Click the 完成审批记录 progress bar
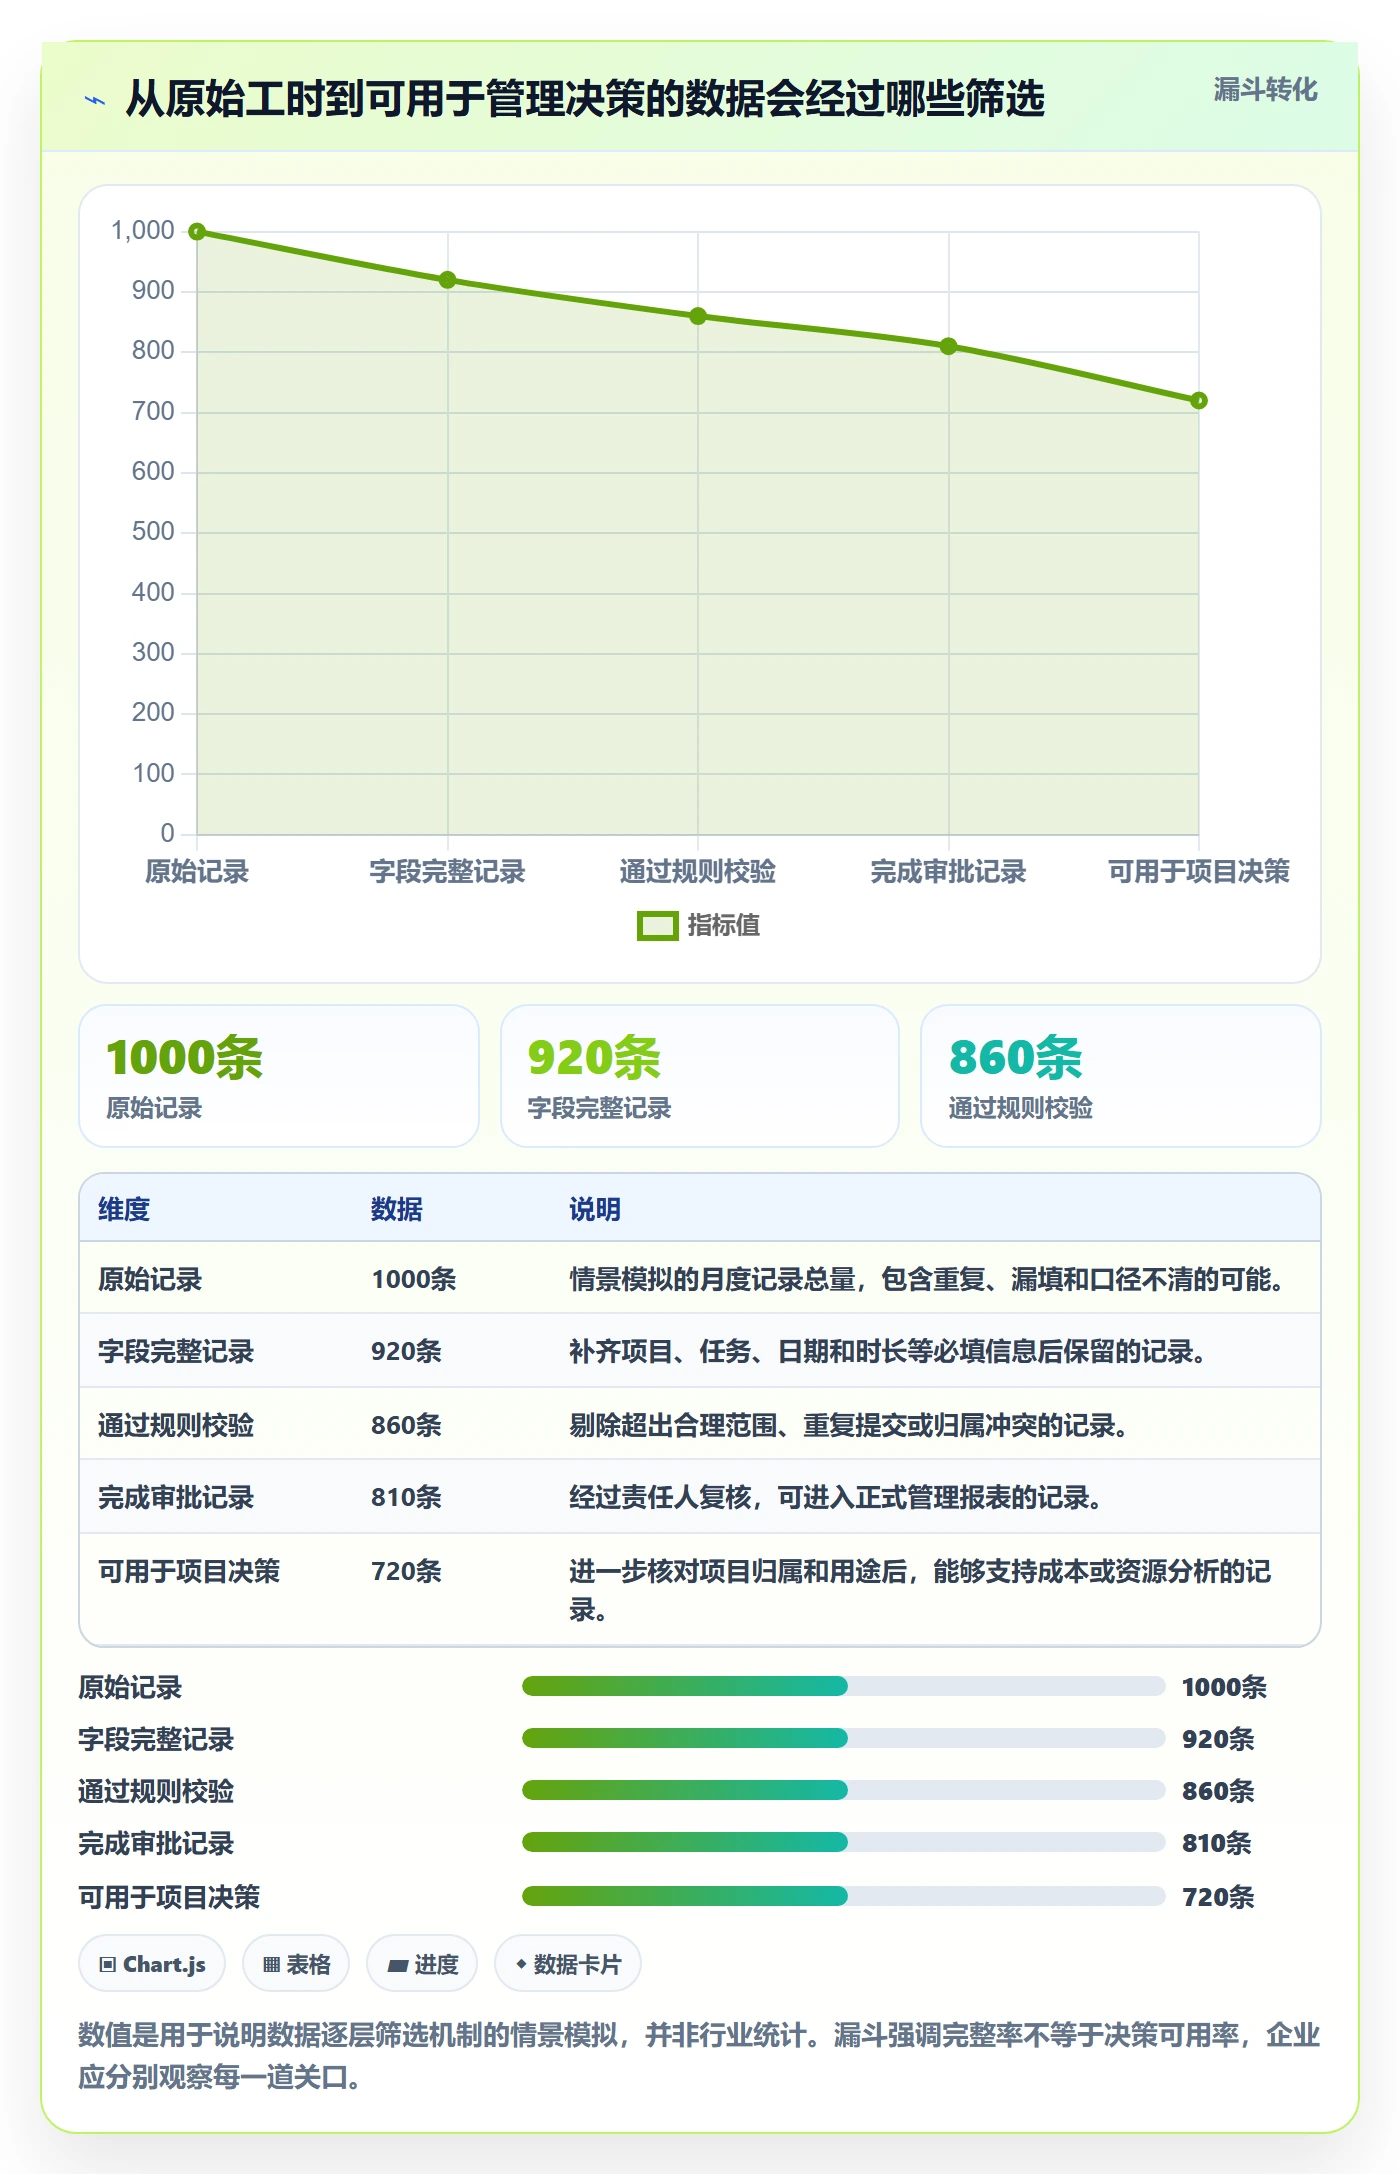 tap(843, 1842)
